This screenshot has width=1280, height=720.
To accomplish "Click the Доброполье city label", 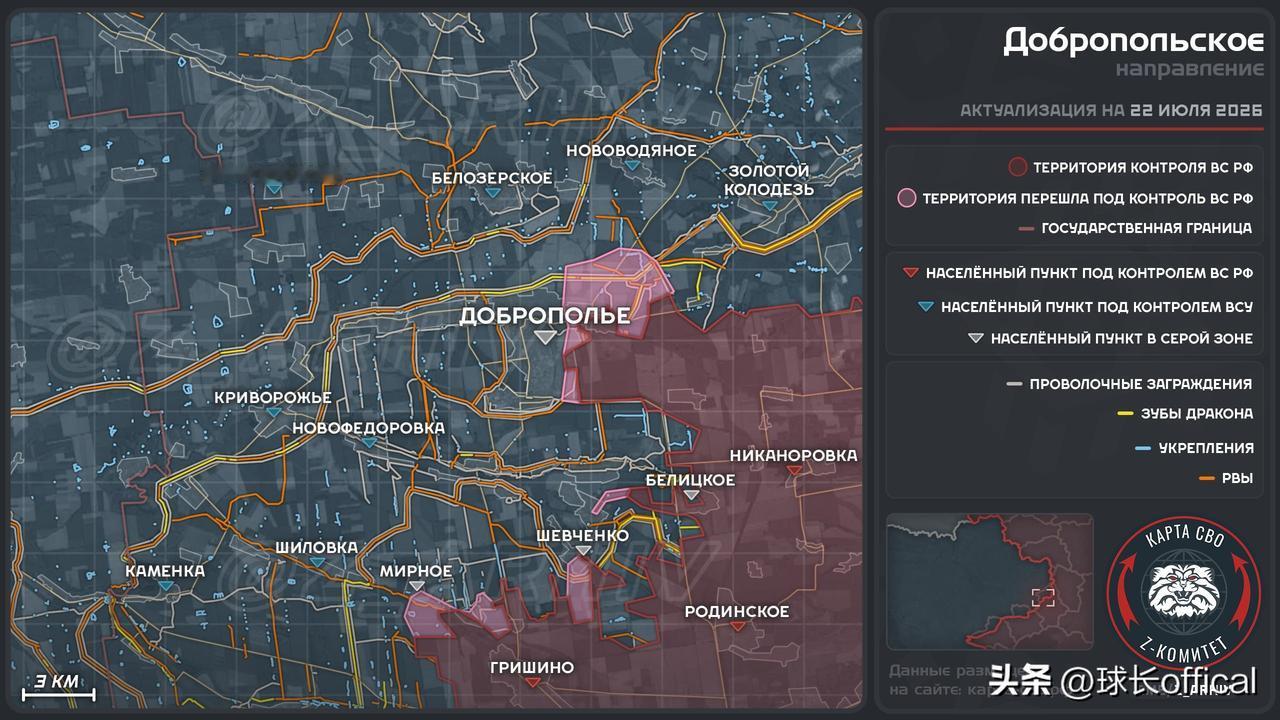I will click(x=545, y=316).
